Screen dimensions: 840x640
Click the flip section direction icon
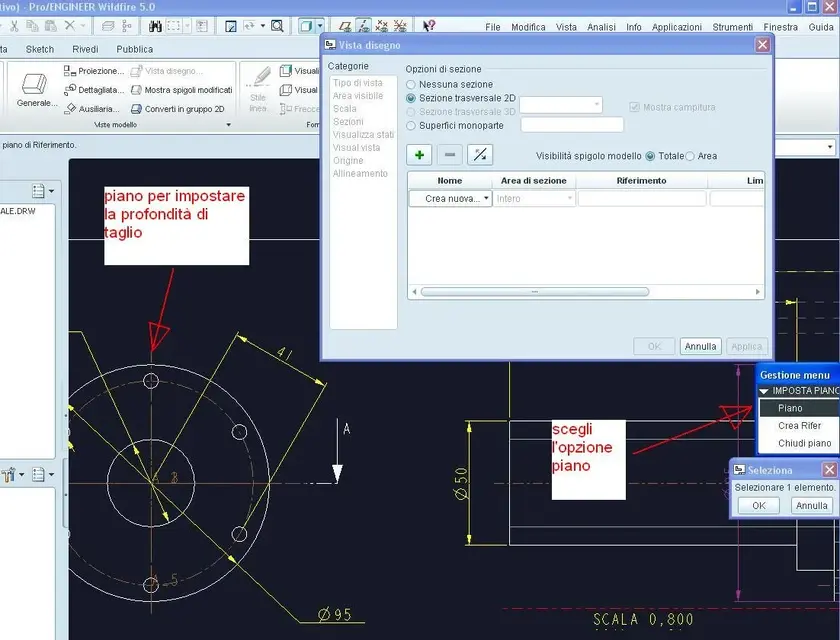[480, 154]
